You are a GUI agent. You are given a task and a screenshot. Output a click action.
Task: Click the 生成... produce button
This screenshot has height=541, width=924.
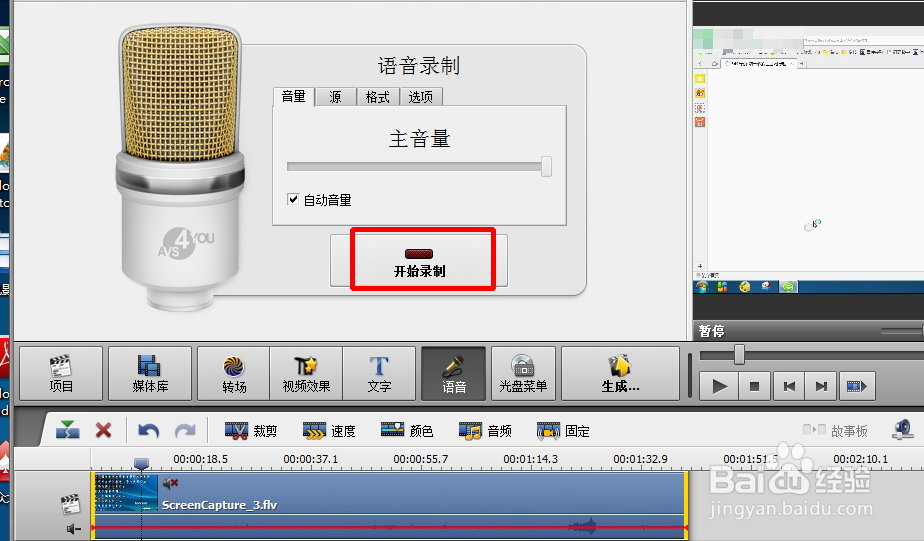pos(621,374)
